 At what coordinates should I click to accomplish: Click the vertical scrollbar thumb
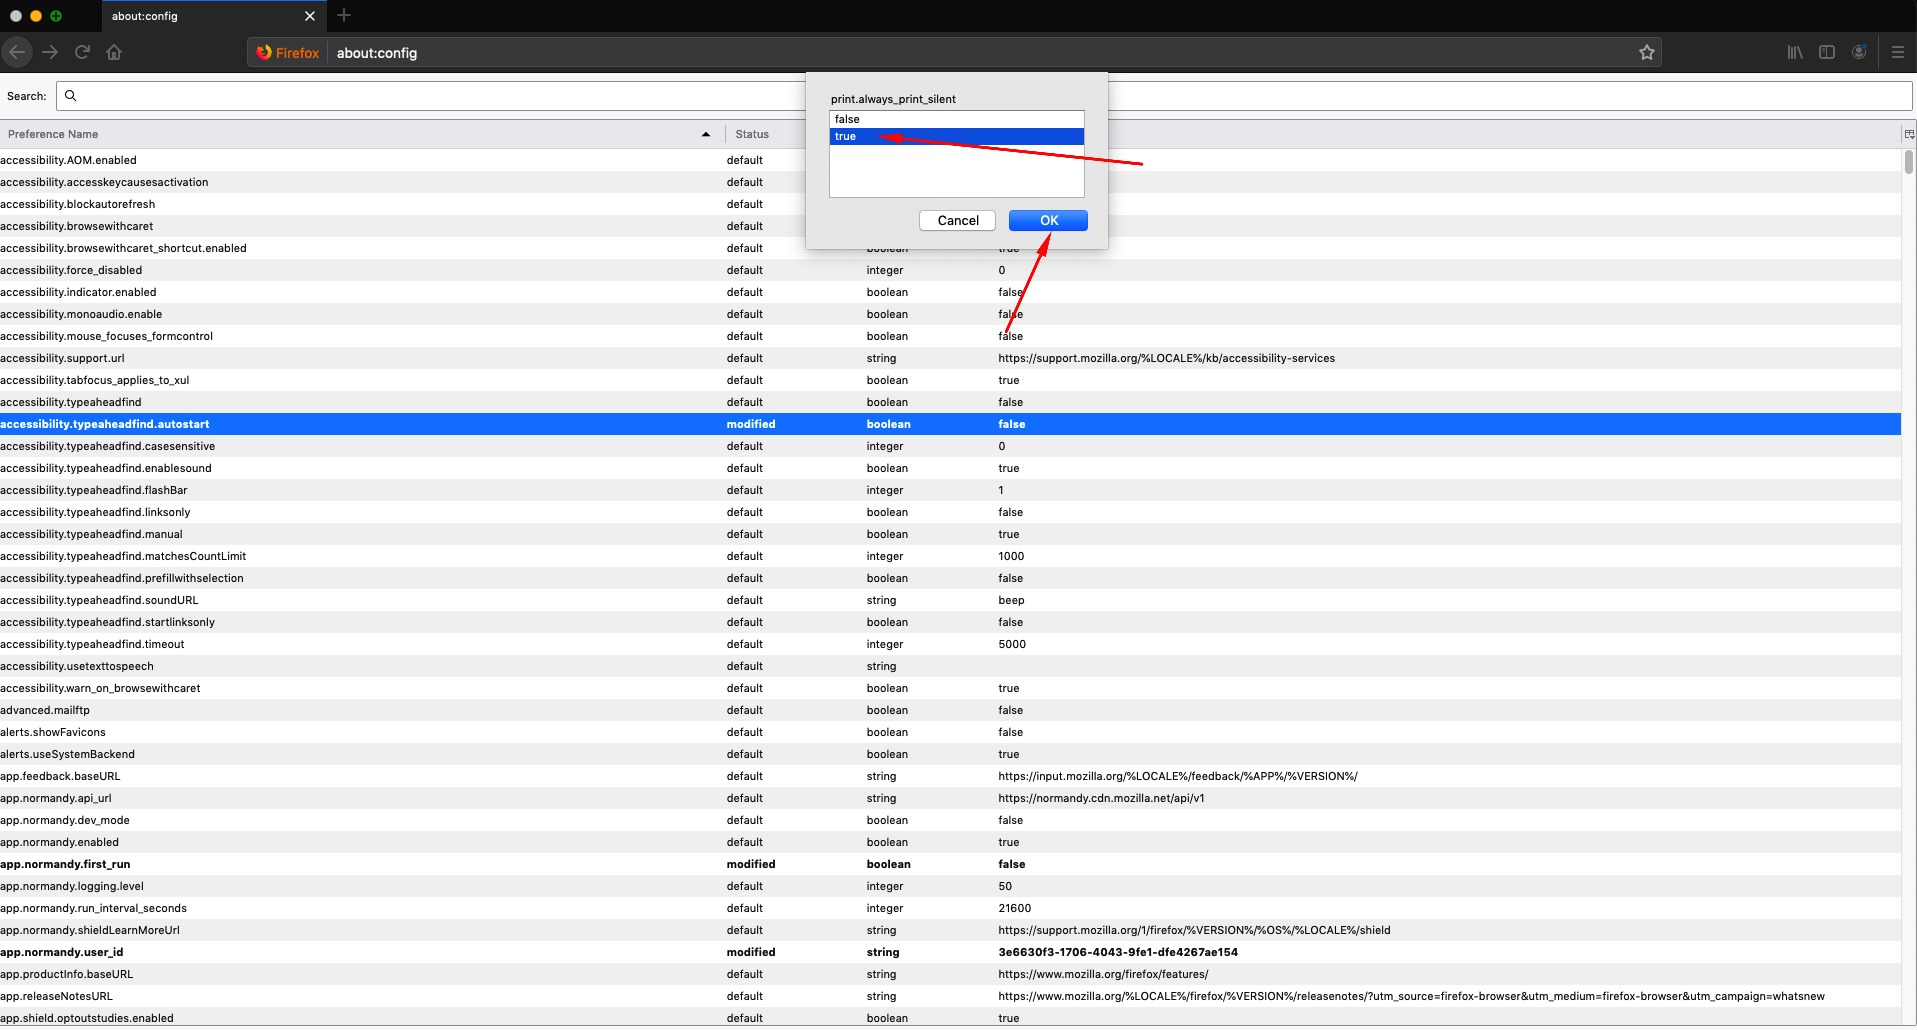click(1909, 161)
